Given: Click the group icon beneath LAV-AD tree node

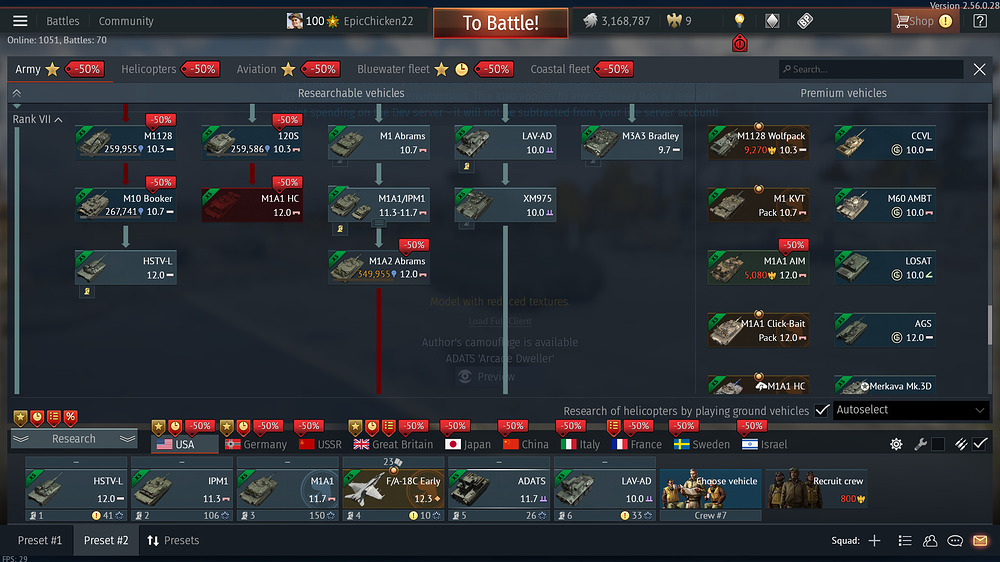Looking at the screenshot, I should (x=467, y=166).
